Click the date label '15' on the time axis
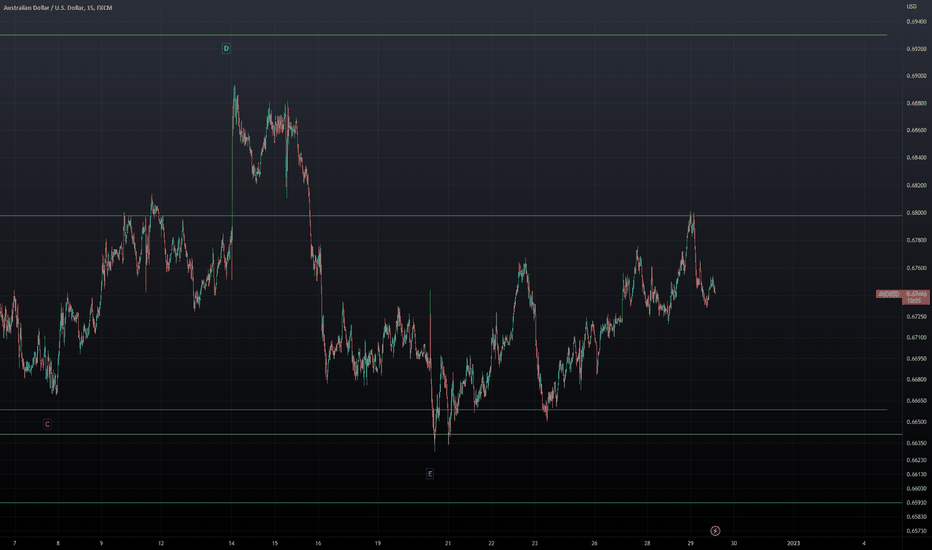Image resolution: width=932 pixels, height=550 pixels. tap(275, 543)
